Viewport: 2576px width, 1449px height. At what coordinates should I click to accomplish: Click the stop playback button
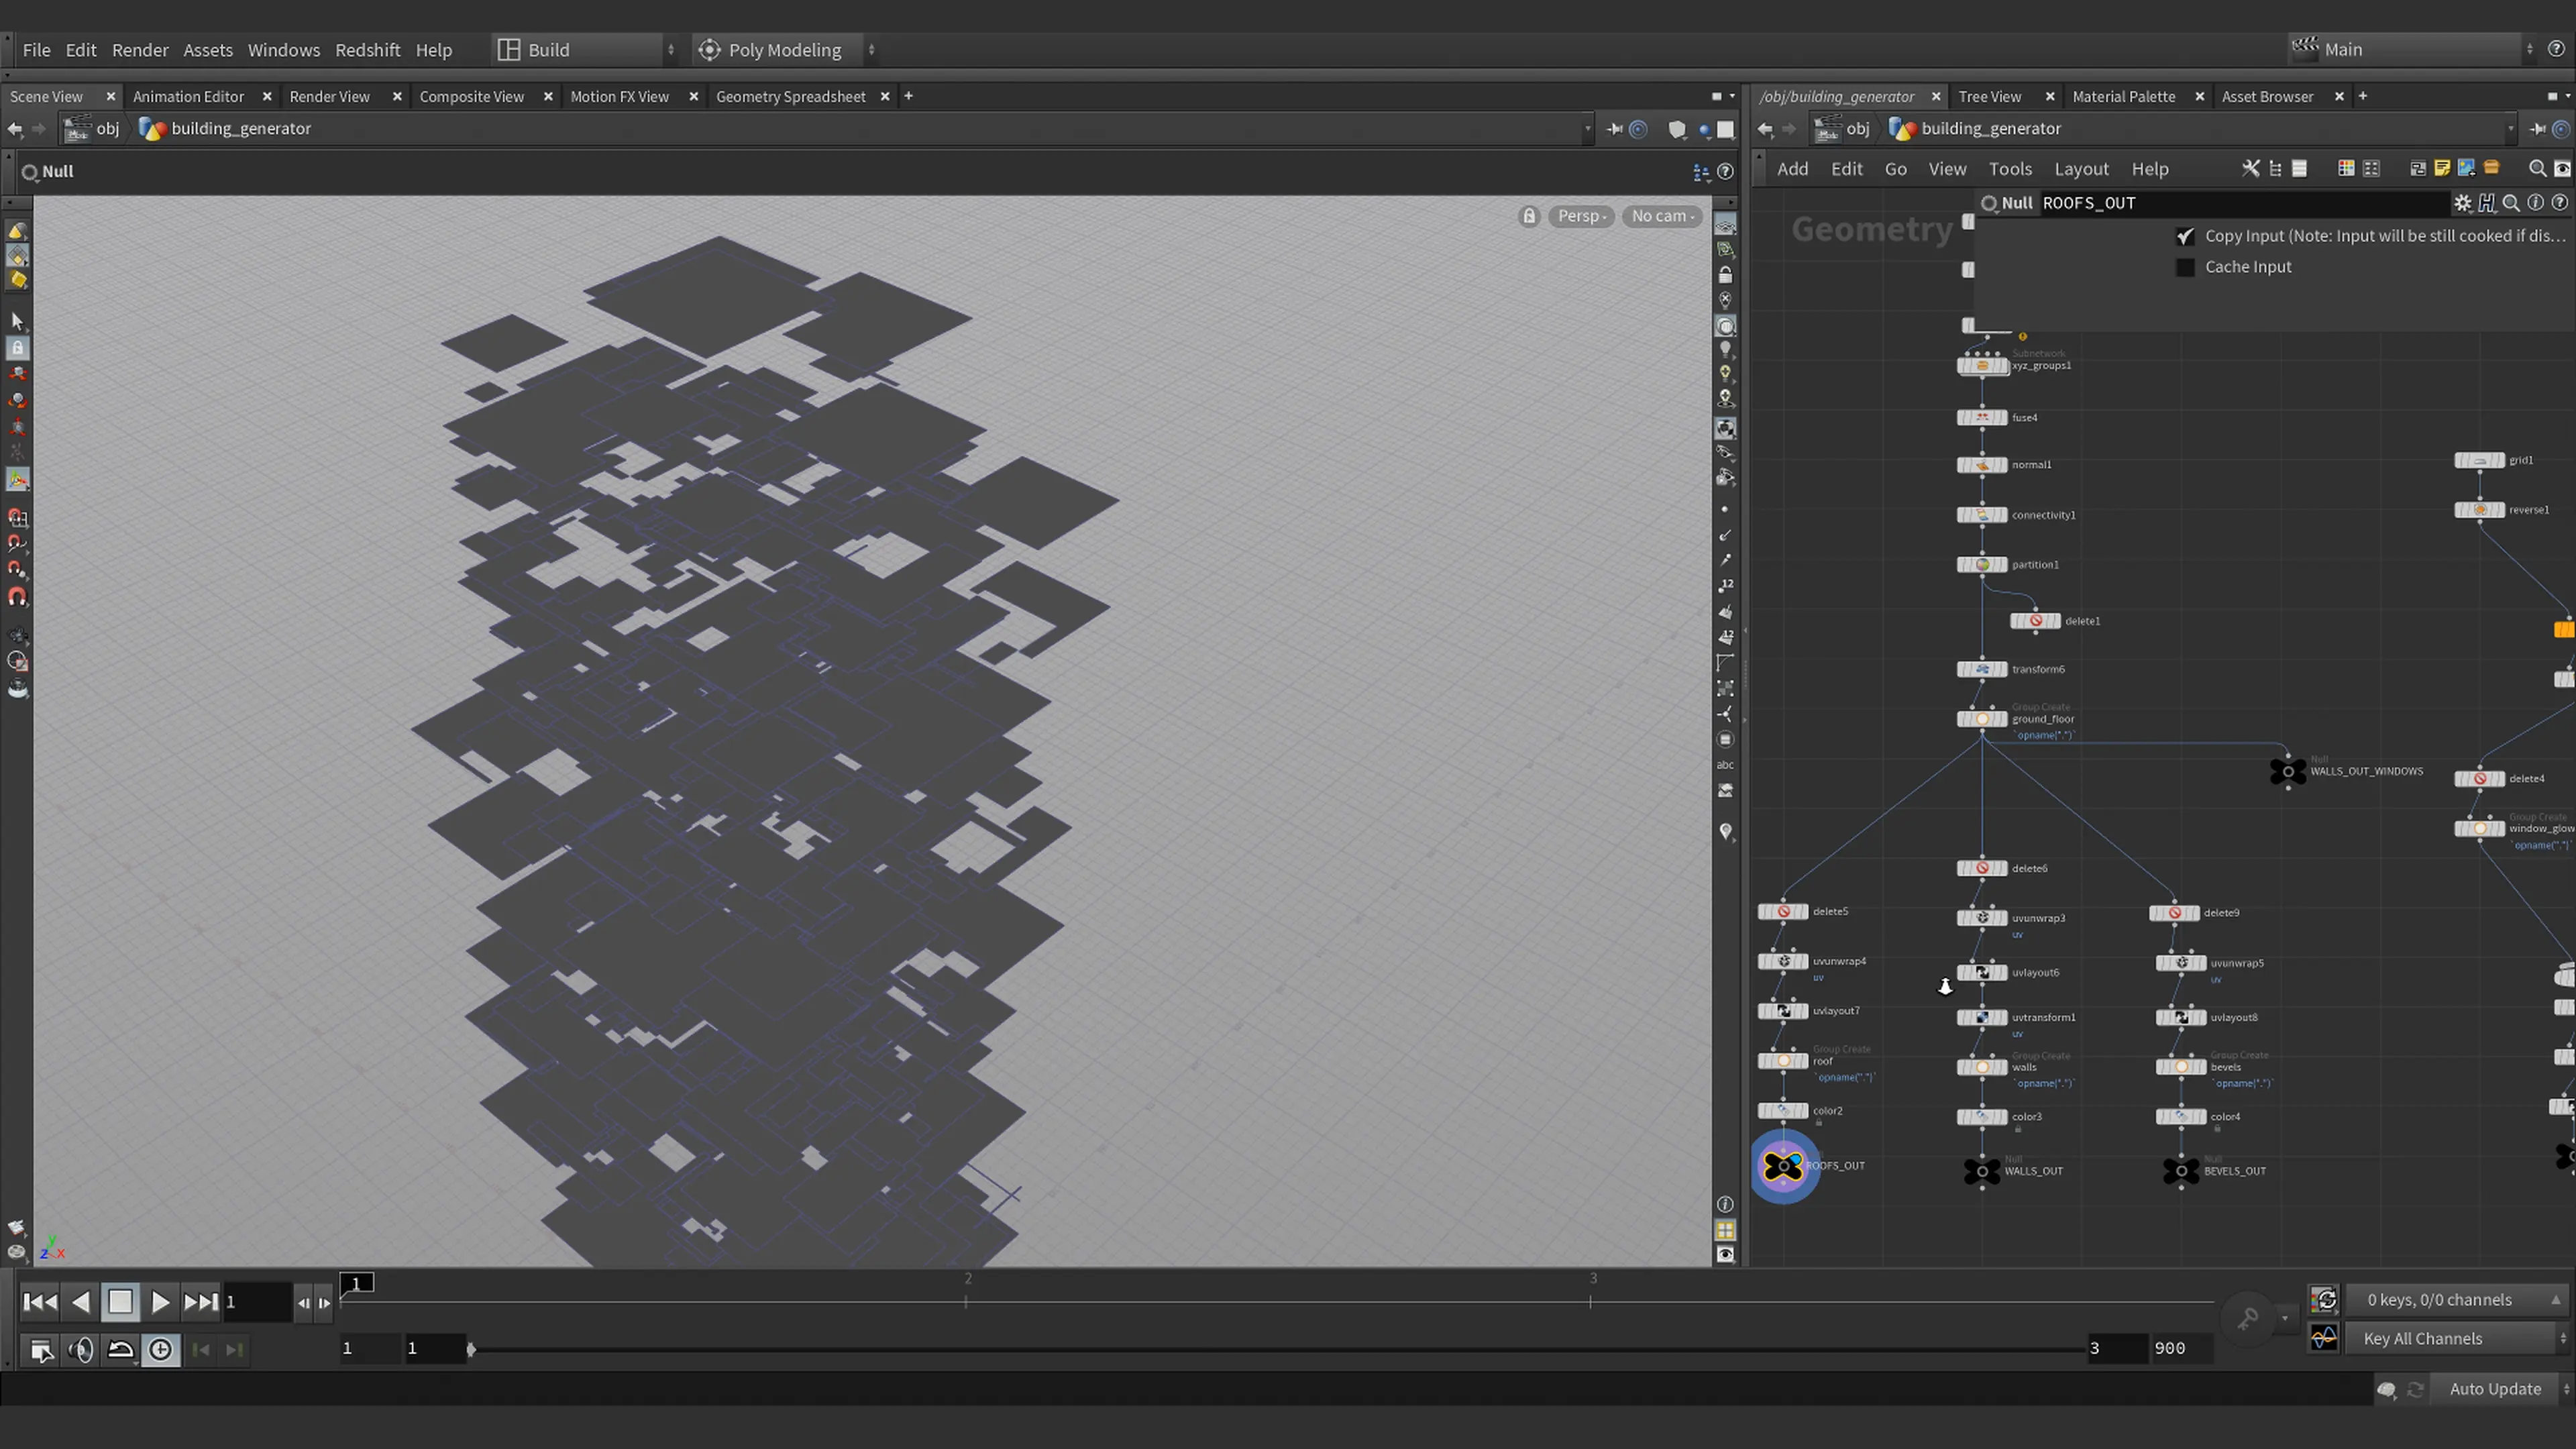click(120, 1302)
